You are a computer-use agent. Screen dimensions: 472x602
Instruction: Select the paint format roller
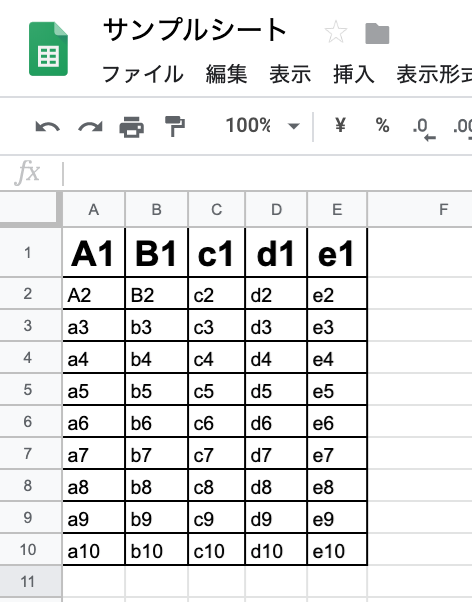(175, 126)
